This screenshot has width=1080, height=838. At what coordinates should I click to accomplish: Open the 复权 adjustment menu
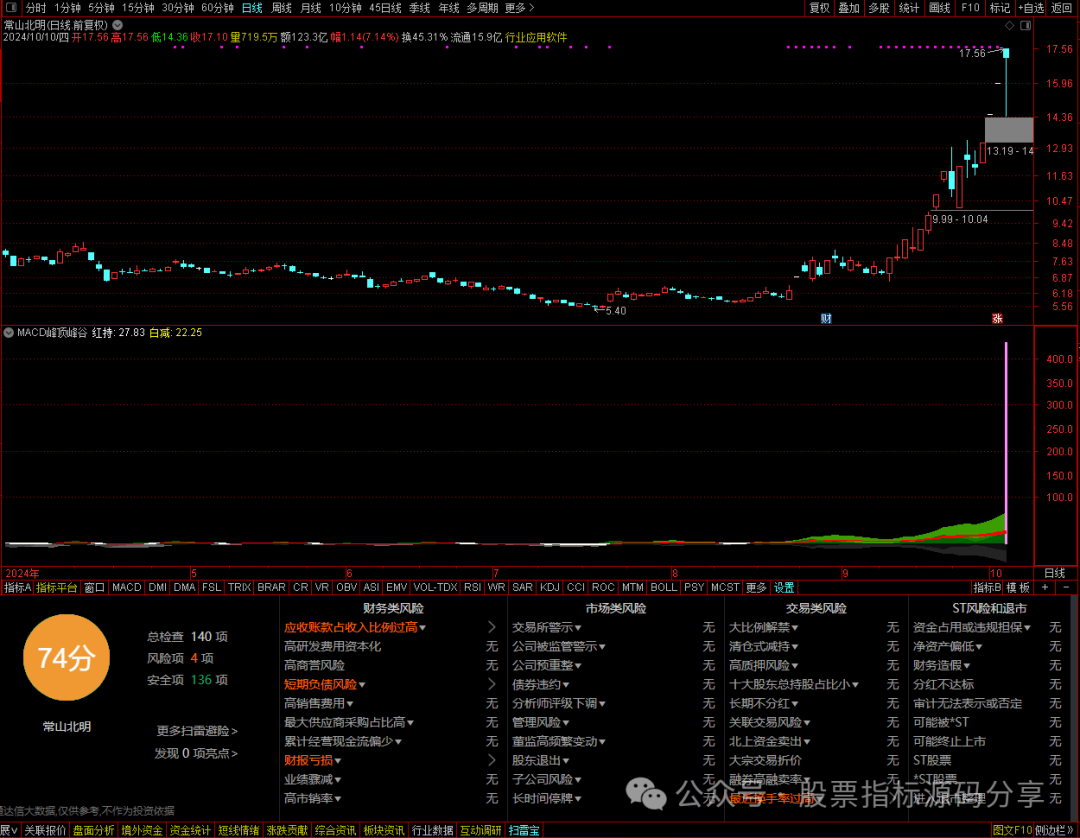820,8
